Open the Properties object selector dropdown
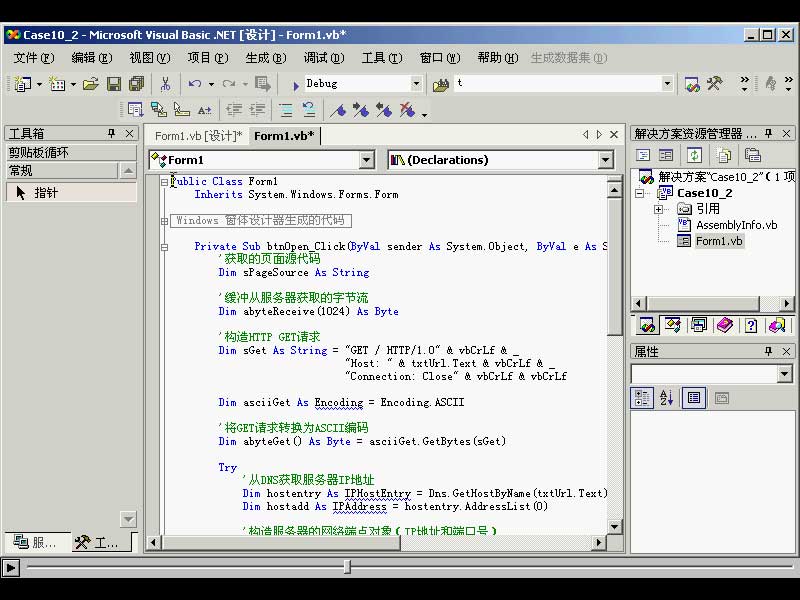The image size is (800, 600). click(x=784, y=374)
